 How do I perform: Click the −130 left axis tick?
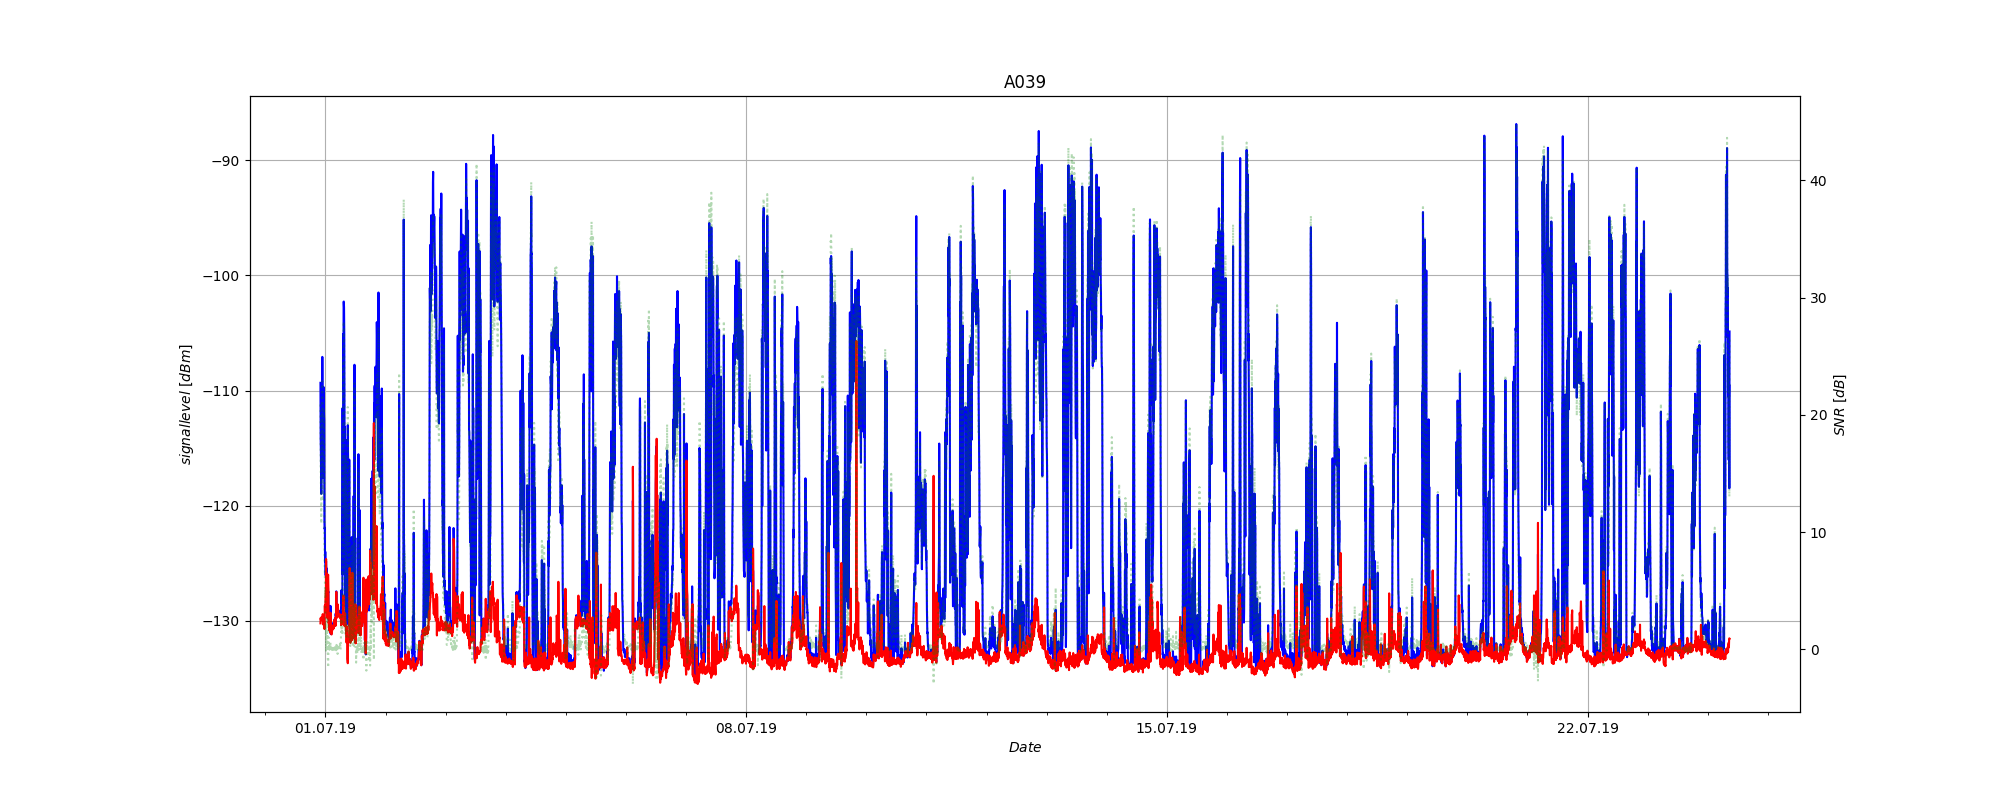[221, 621]
